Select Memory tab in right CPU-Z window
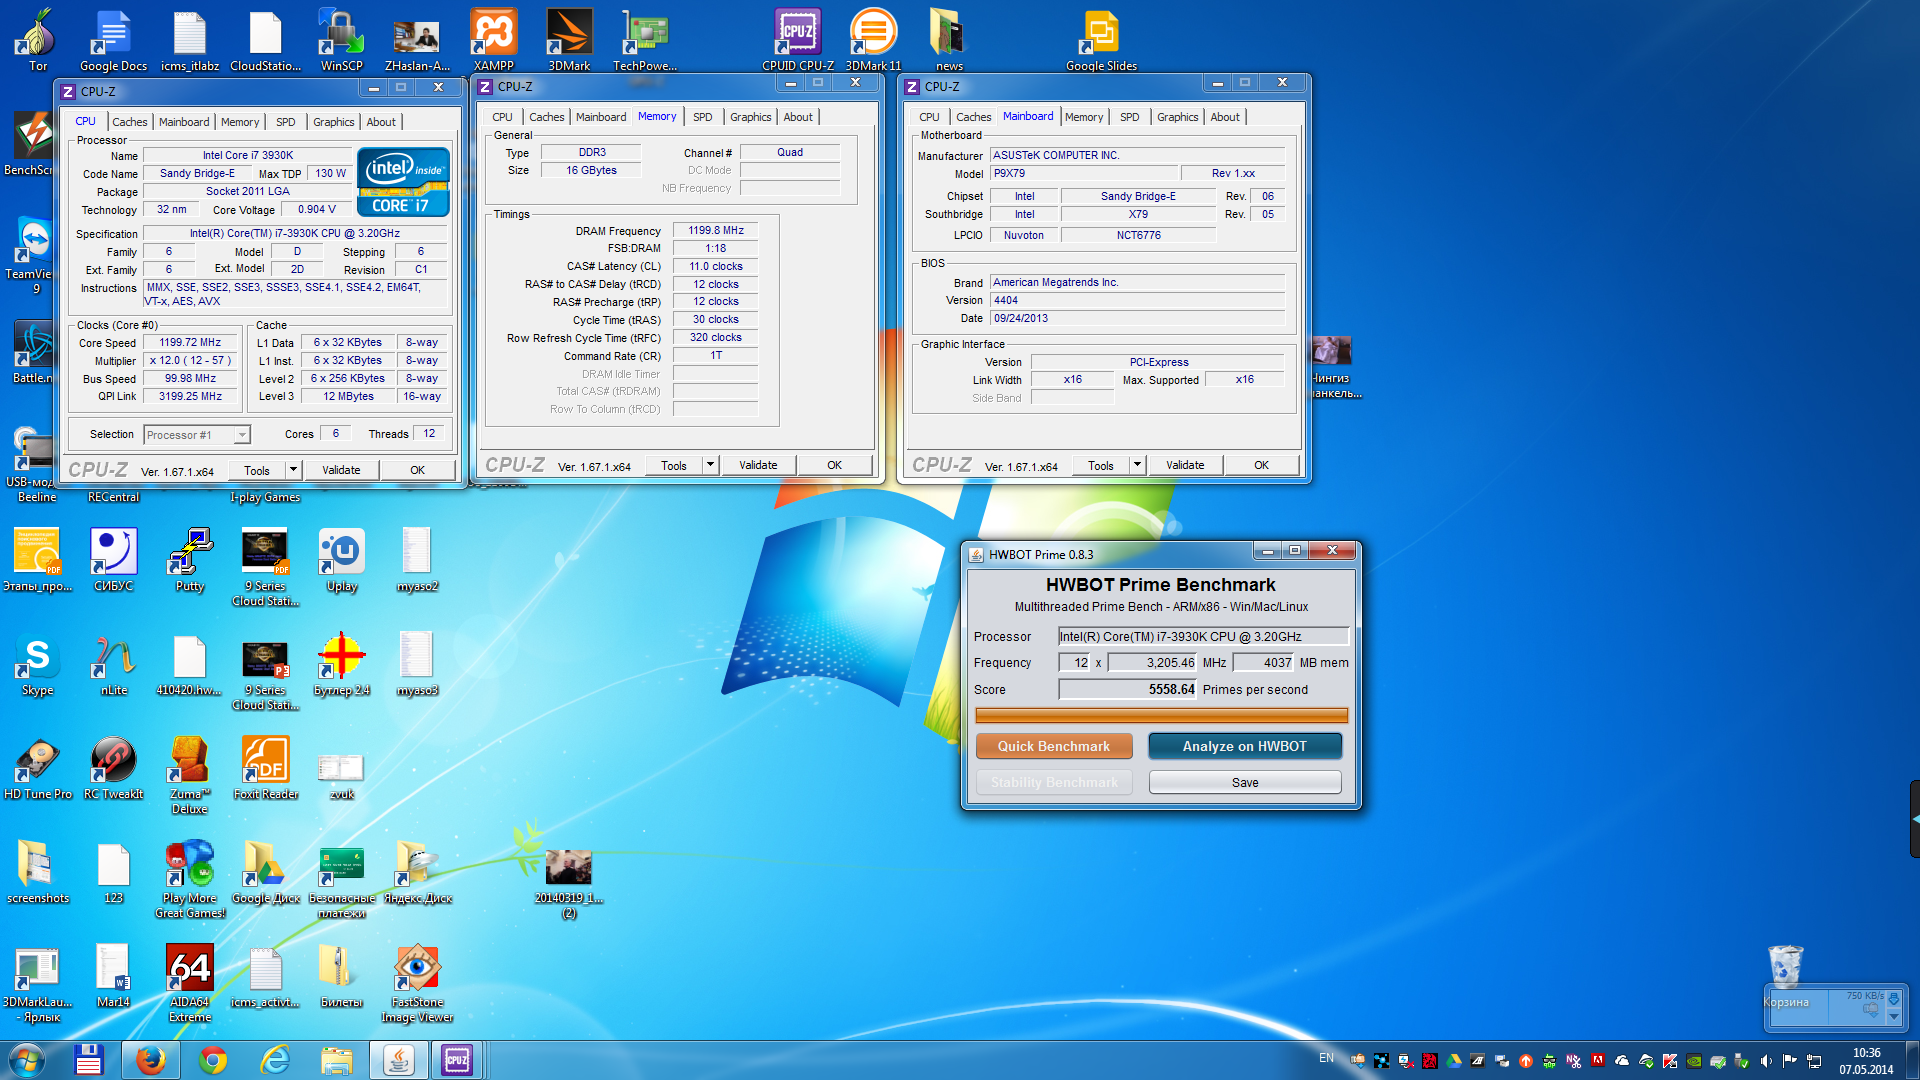 pyautogui.click(x=1084, y=117)
